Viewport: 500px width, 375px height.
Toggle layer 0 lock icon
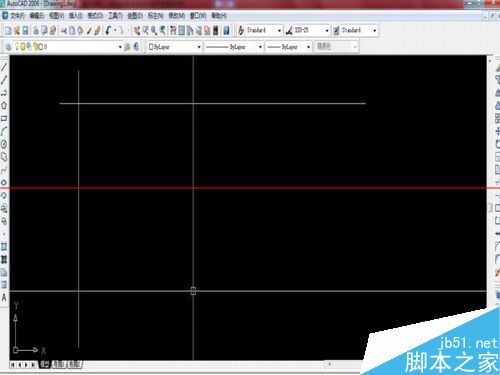tap(36, 47)
